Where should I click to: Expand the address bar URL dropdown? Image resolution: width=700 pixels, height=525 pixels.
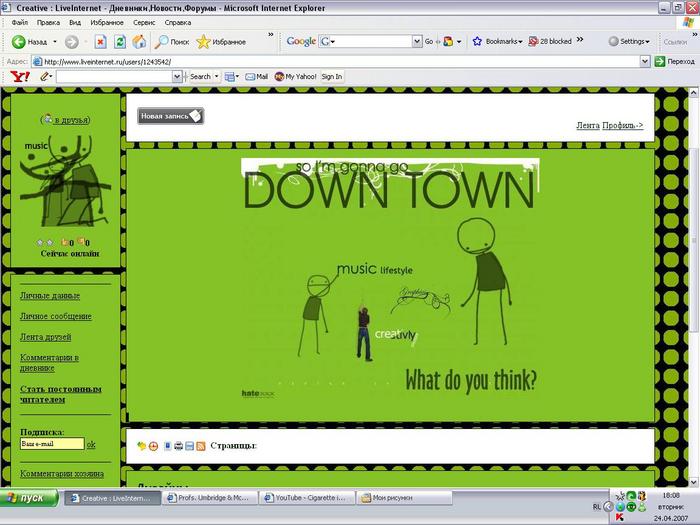point(644,61)
